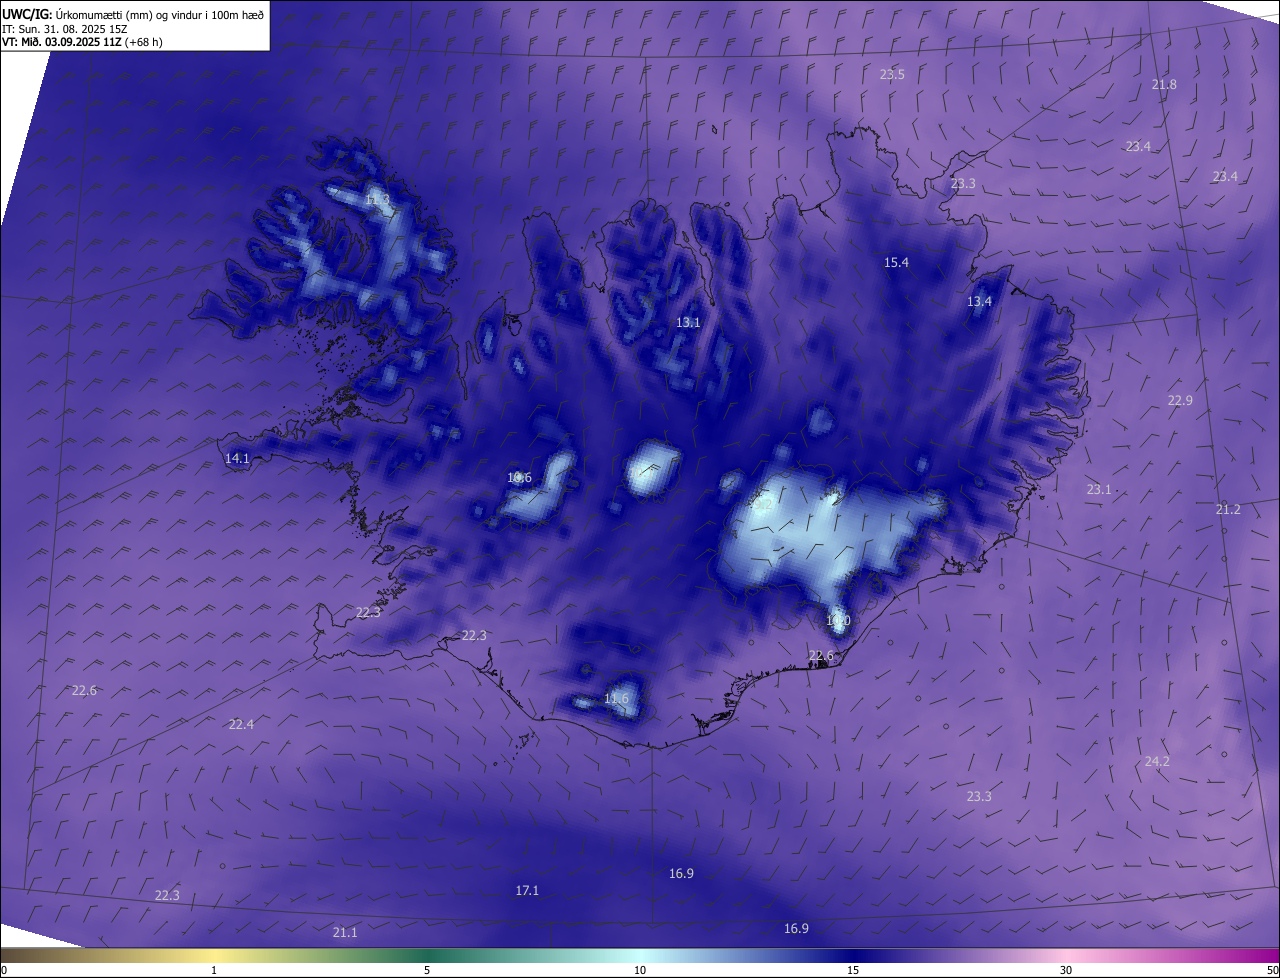This screenshot has height=978, width=1280.
Task: Click the '5' label on the color scale
Action: 427,970
